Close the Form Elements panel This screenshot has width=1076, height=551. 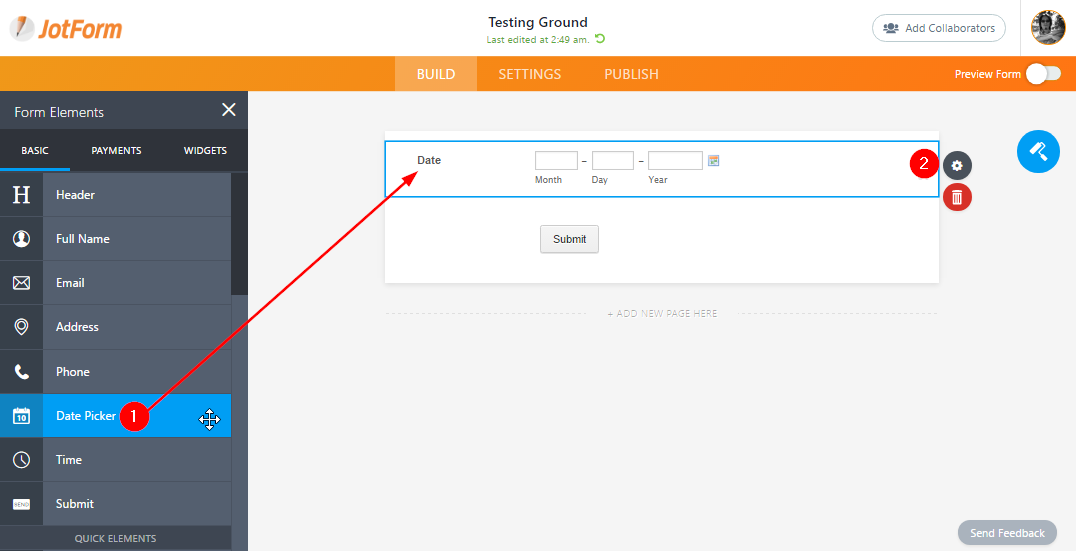tap(229, 110)
